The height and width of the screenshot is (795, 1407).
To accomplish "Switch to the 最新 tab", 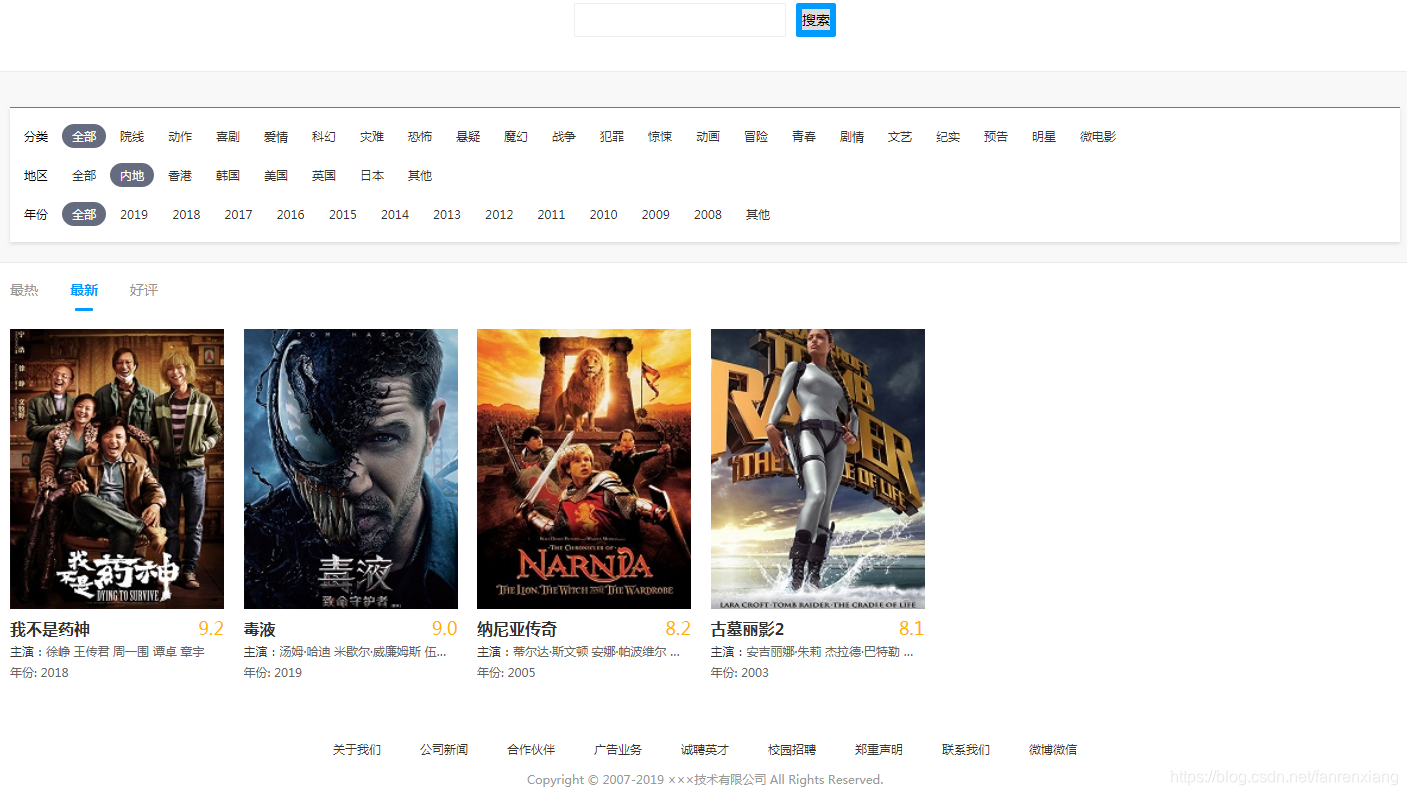I will [84, 290].
